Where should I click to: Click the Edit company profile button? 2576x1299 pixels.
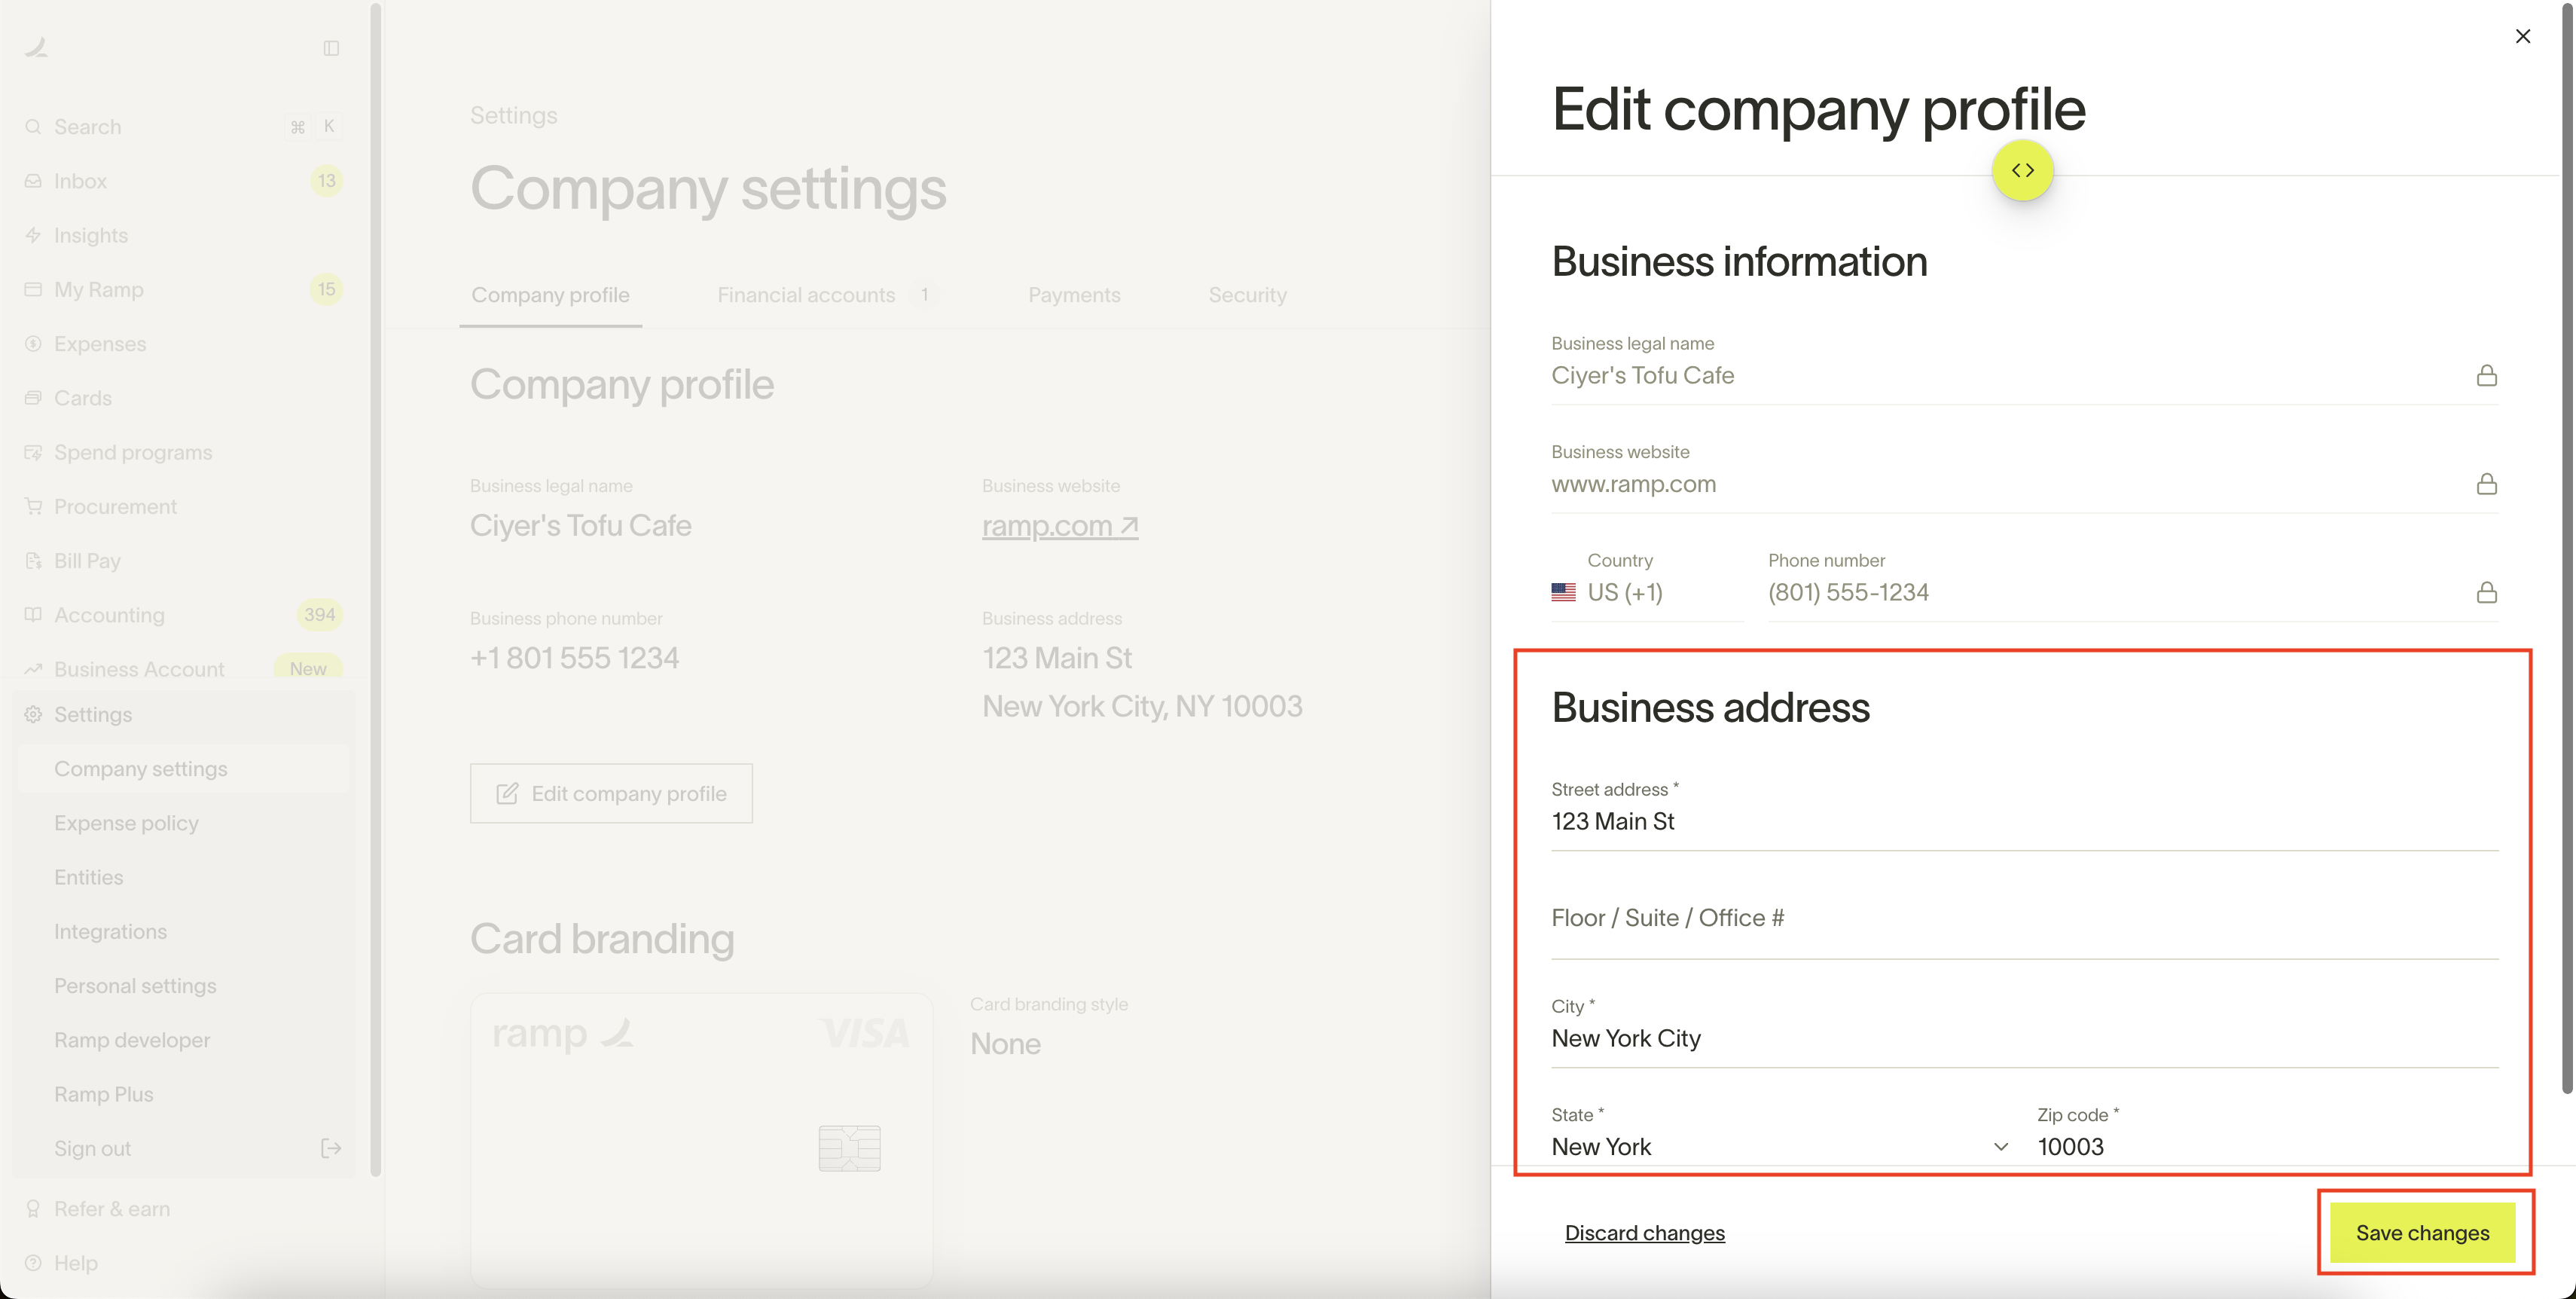click(611, 794)
